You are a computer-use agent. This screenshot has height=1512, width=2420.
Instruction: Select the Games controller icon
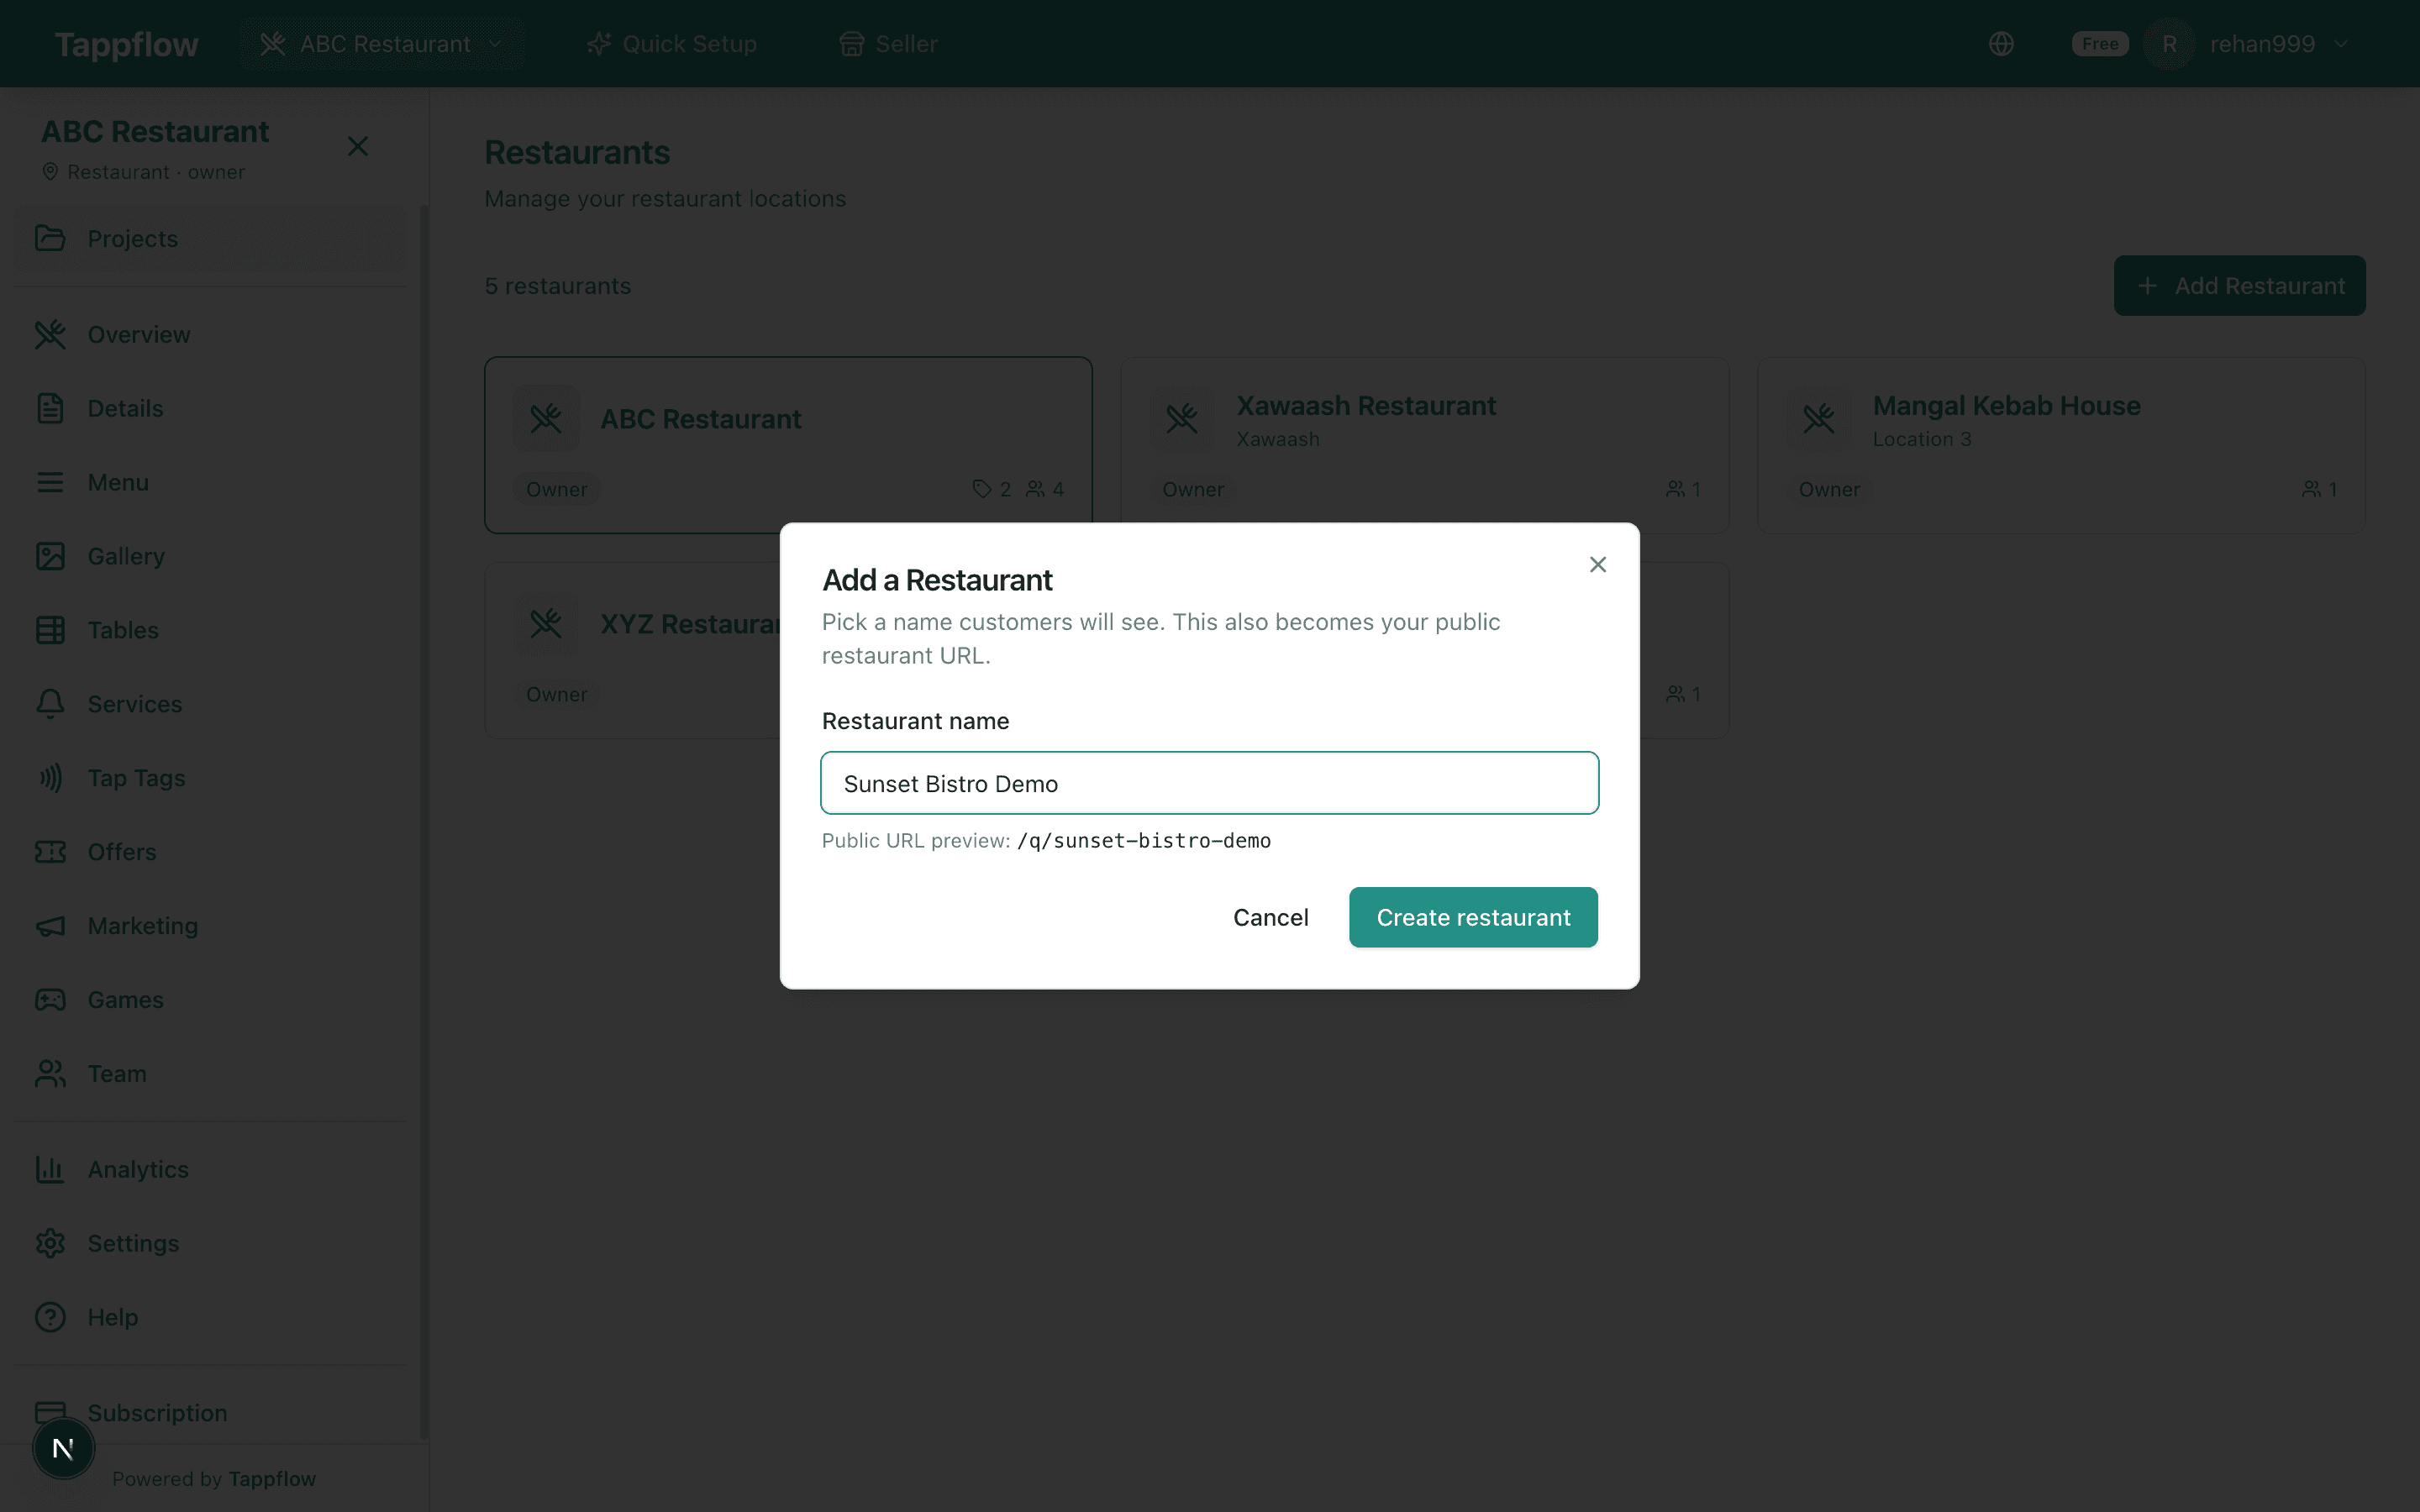tap(51, 999)
